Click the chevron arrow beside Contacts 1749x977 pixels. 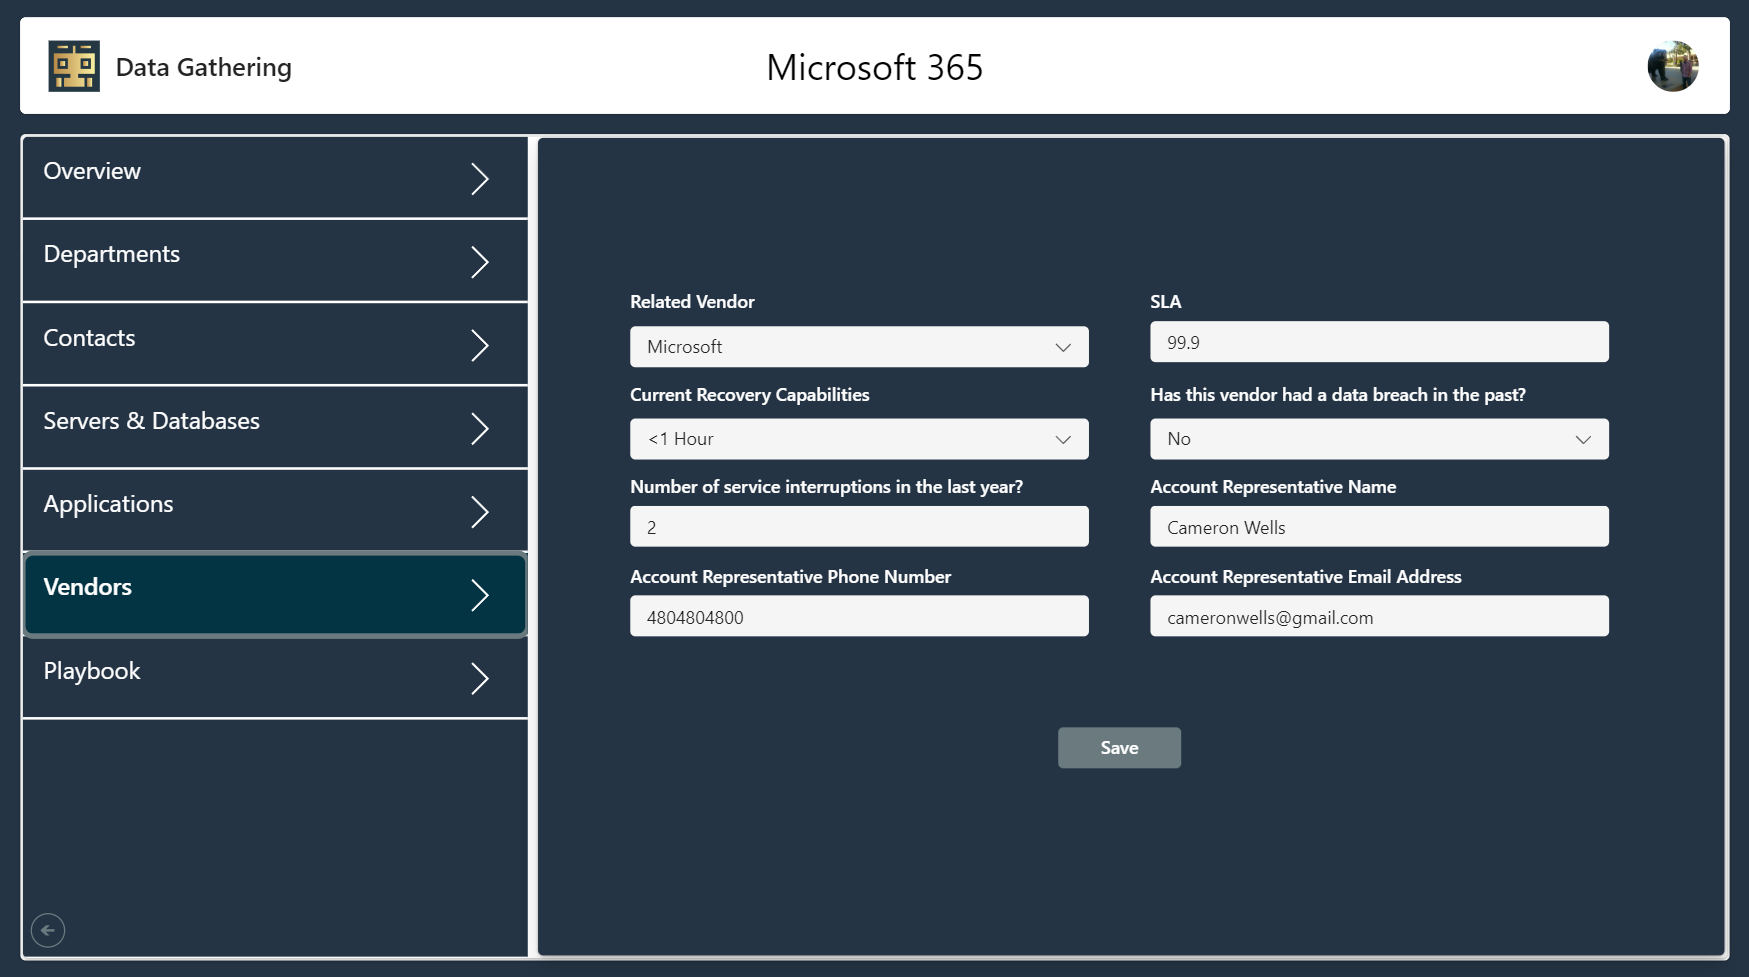480,346
